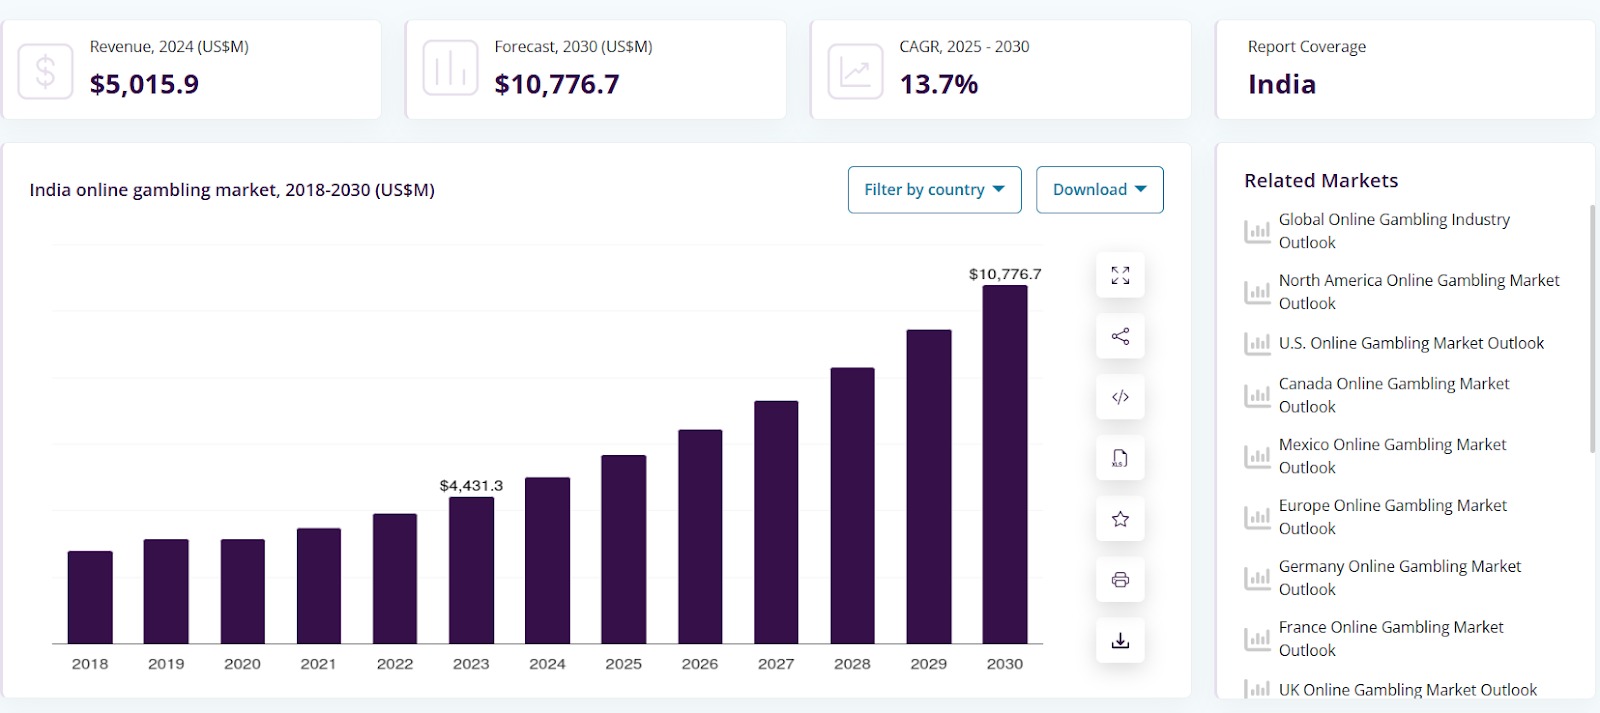1600x713 pixels.
Task: Expand the Download dropdown menu
Action: 1100,190
